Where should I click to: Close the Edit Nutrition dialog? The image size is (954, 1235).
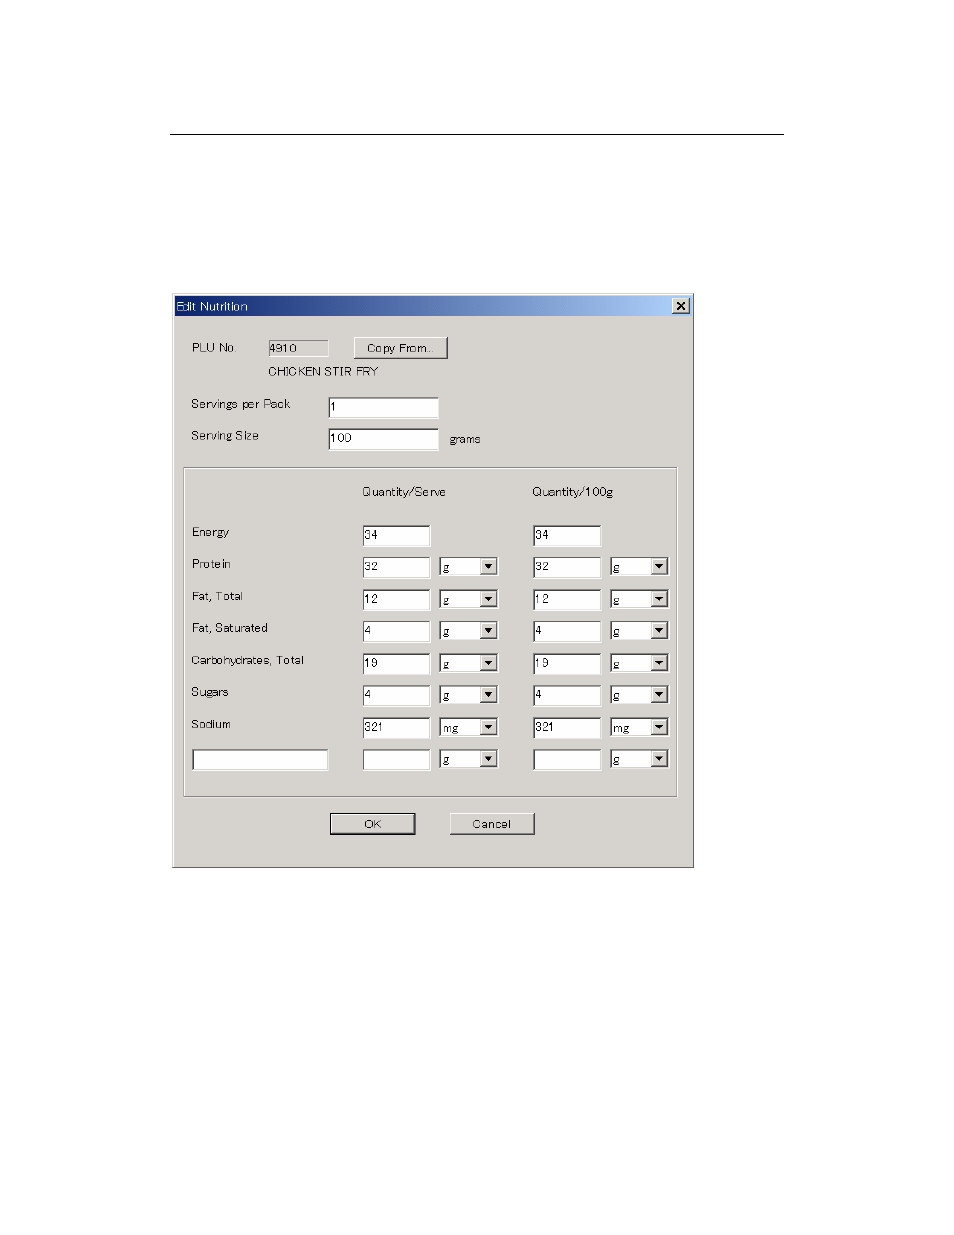[x=681, y=306]
